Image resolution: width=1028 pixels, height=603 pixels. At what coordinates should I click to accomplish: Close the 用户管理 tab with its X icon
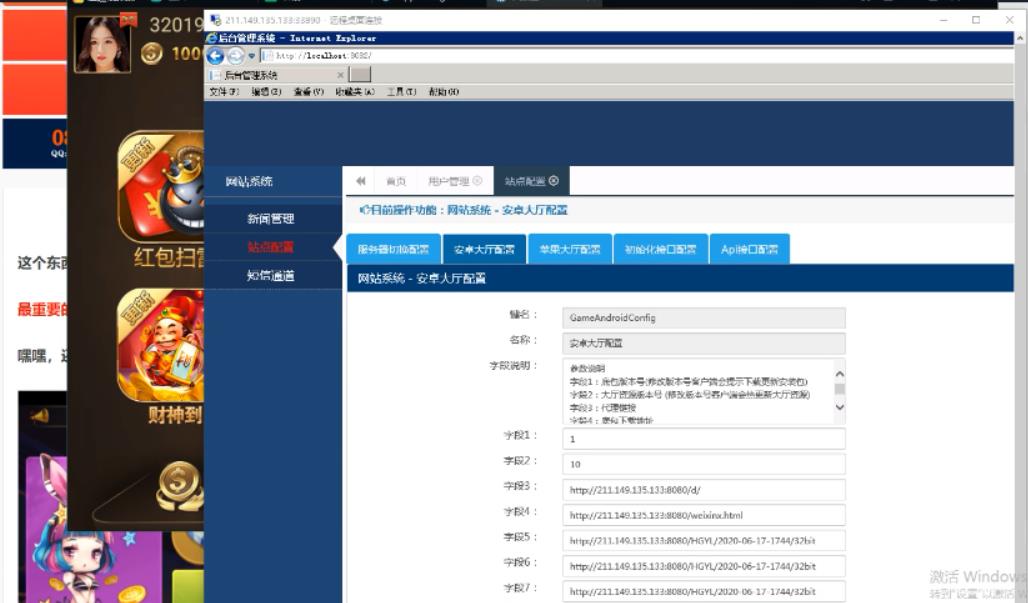point(477,181)
